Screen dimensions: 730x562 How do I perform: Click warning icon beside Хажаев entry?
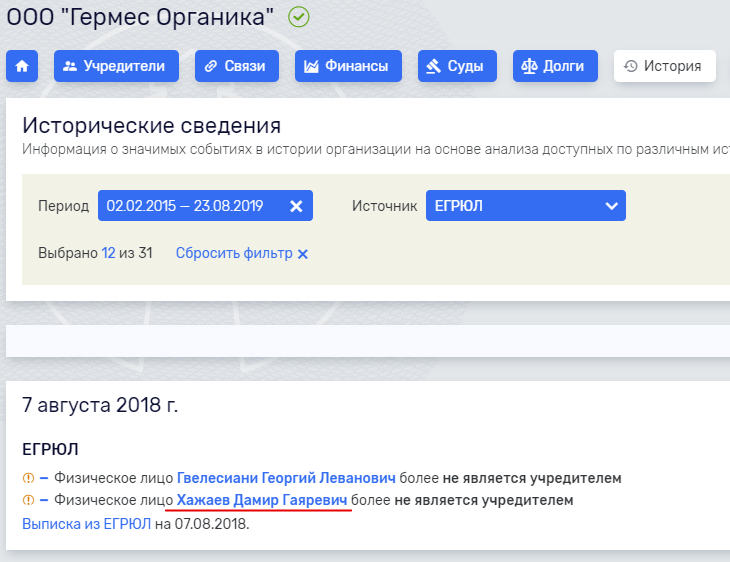click(x=28, y=500)
